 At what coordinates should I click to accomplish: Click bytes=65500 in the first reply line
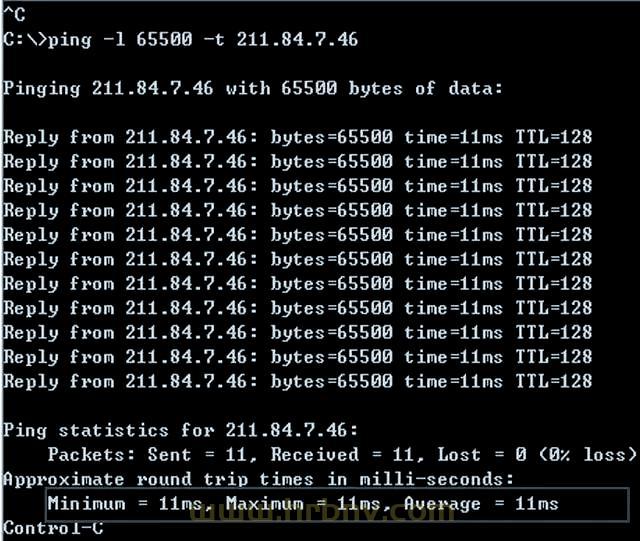[x=331, y=137]
